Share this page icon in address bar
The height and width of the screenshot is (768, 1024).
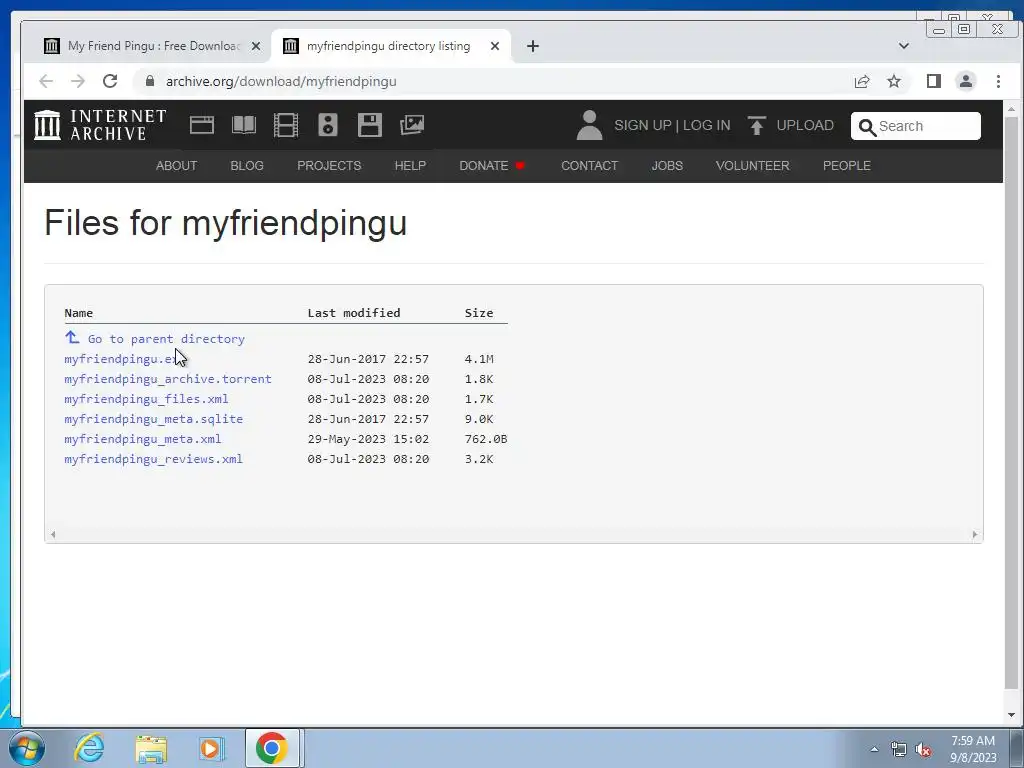point(862,81)
